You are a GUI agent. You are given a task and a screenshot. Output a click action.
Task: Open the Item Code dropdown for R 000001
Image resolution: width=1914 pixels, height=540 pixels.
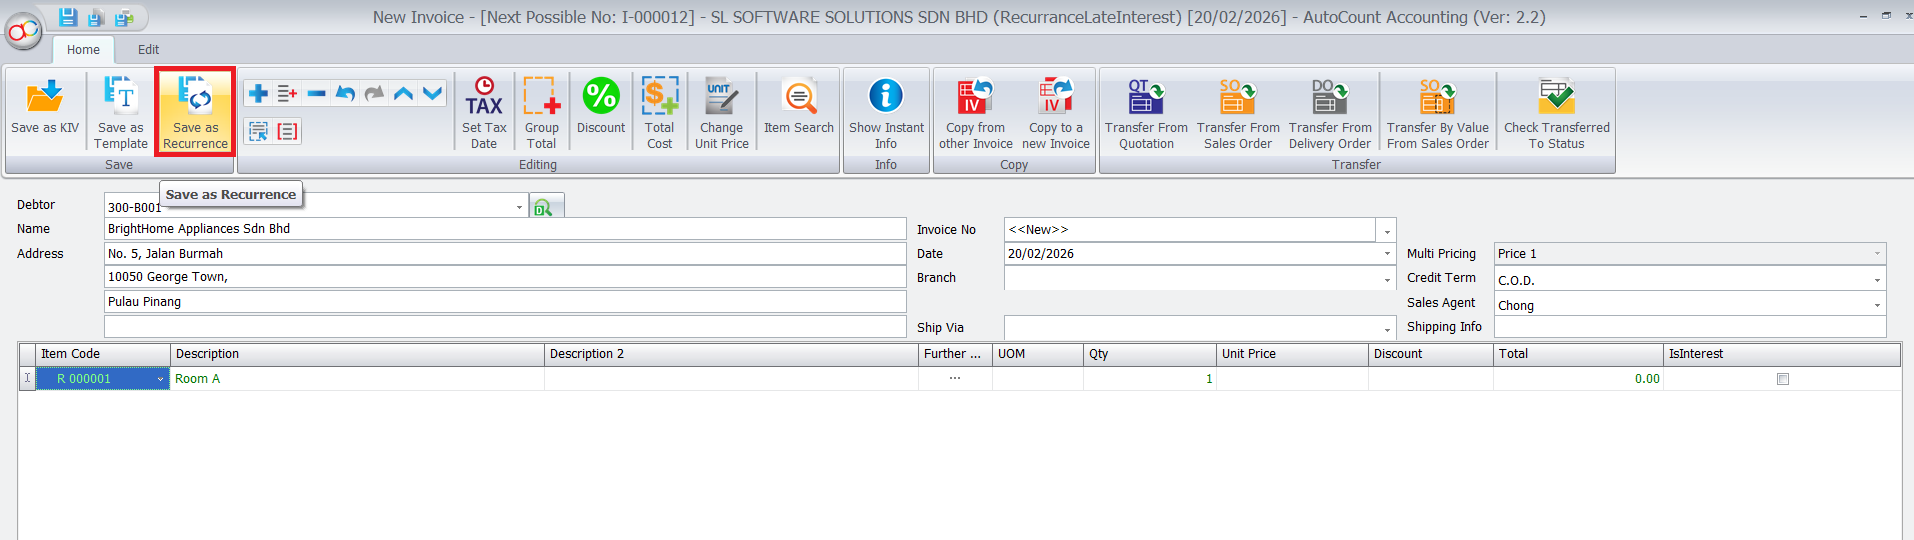160,380
